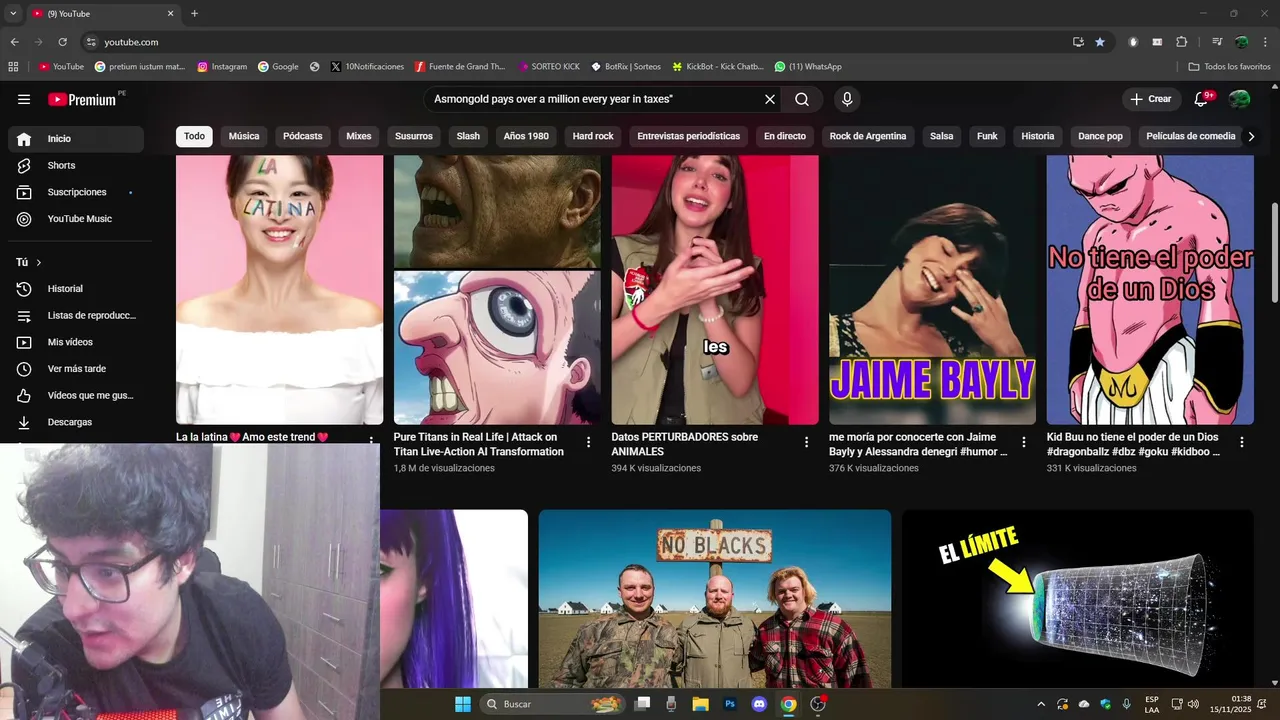
Task: Open Descargas in the sidebar
Action: pyautogui.click(x=76, y=422)
